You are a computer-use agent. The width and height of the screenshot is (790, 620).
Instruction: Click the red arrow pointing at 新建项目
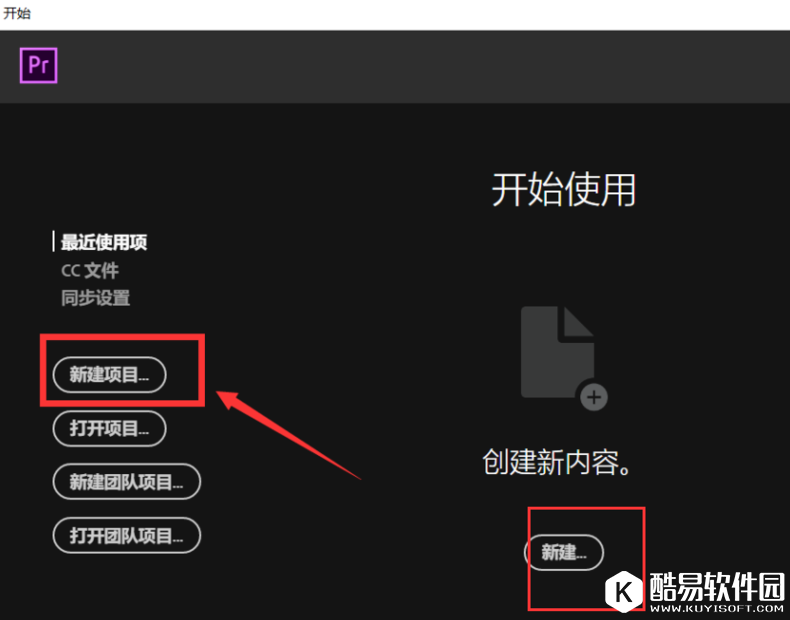[x=288, y=435]
